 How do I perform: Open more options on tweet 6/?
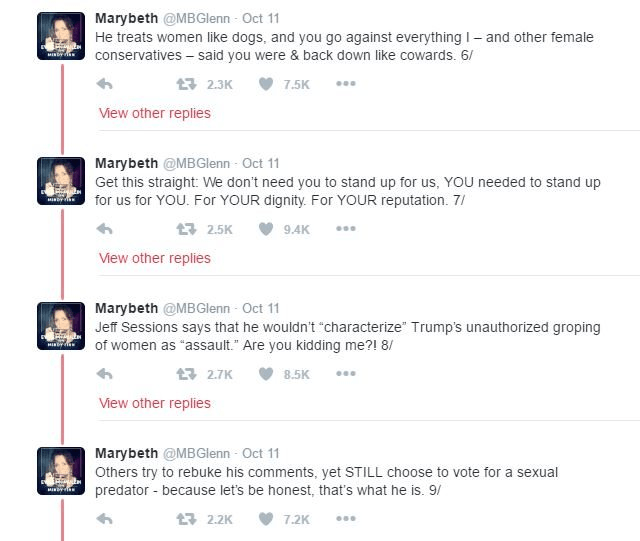pos(345,84)
